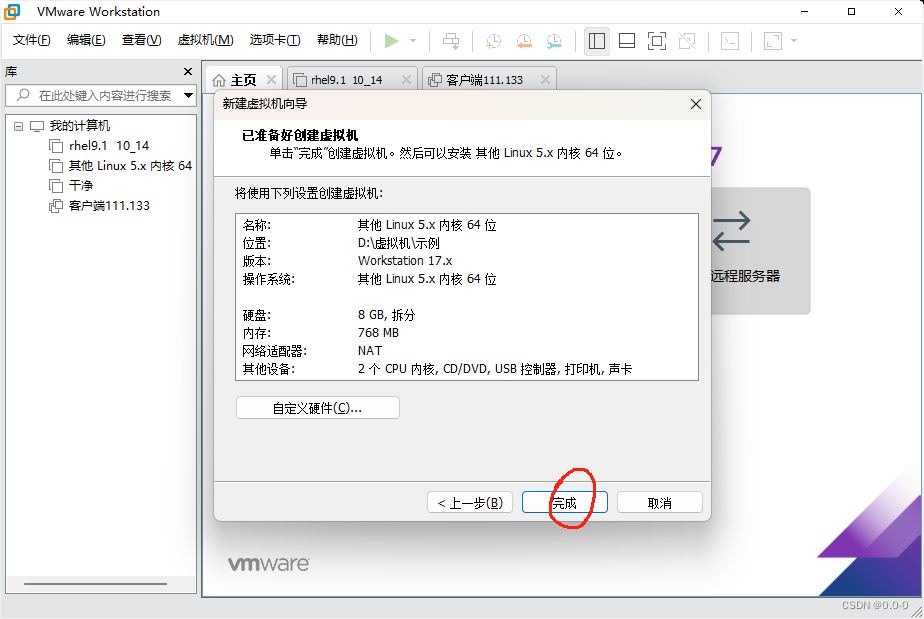
Task: Toggle the library sidebar view icon
Action: click(x=596, y=41)
